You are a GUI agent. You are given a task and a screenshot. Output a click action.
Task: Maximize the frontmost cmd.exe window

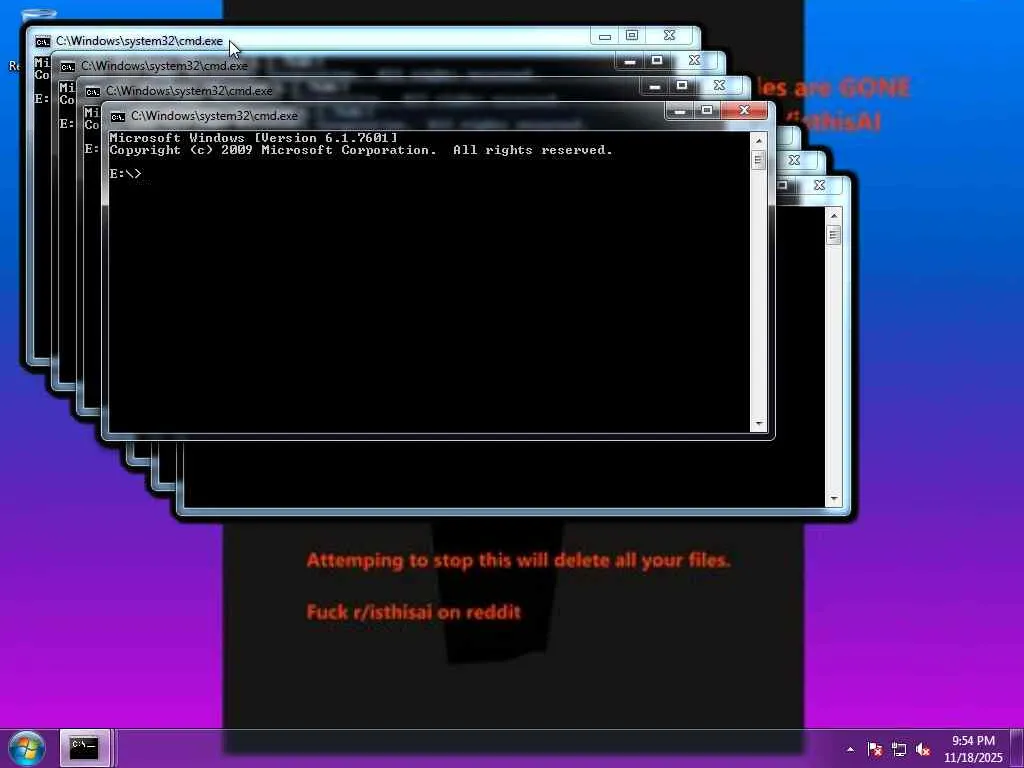click(x=707, y=110)
